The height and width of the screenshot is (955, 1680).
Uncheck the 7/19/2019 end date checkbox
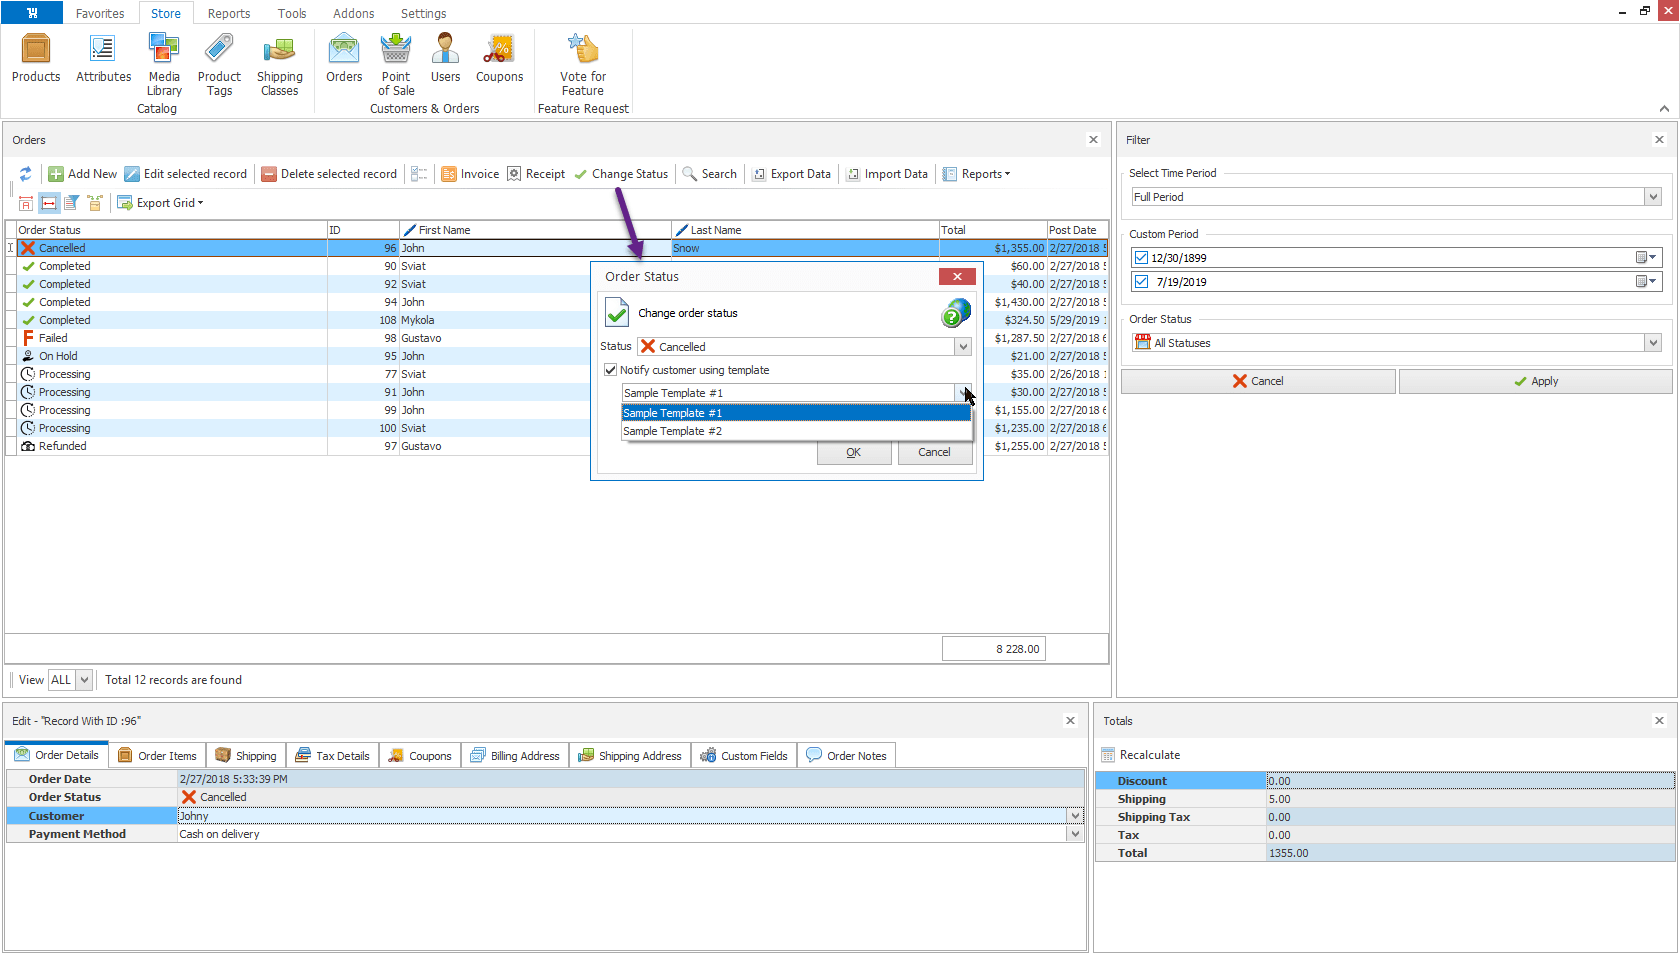1142,282
